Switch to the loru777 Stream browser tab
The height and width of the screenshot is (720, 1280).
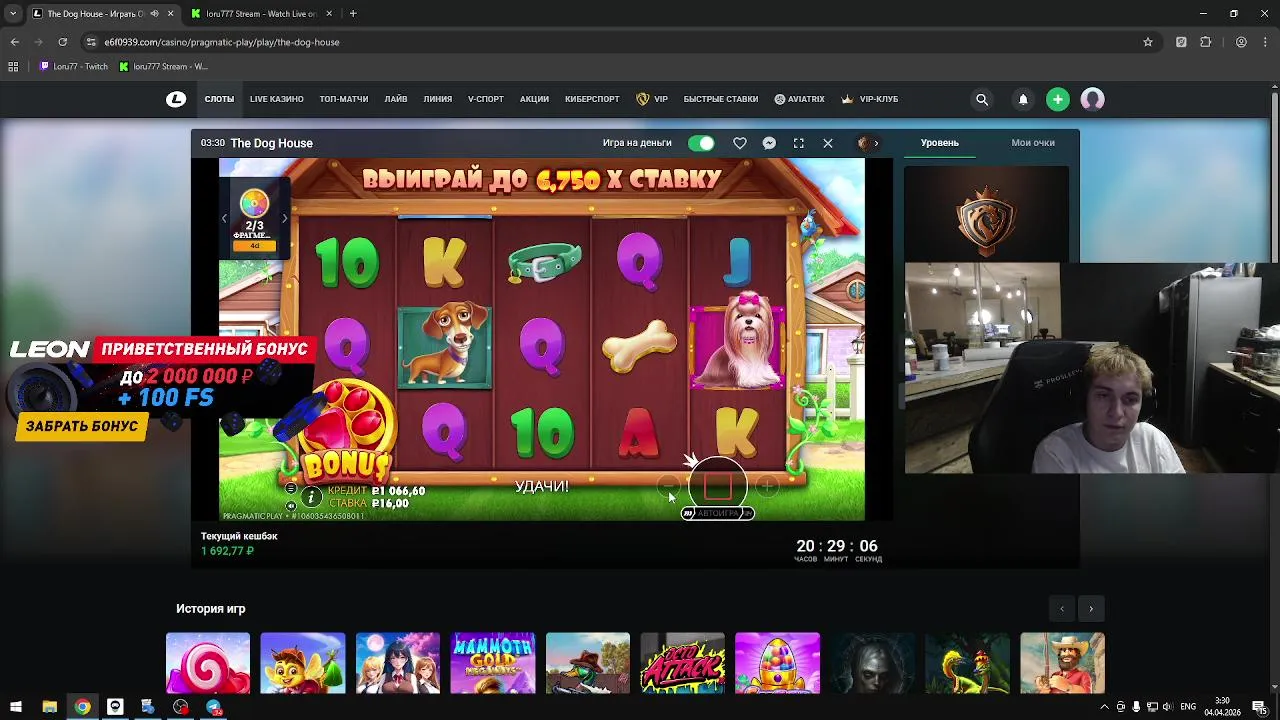[x=262, y=14]
